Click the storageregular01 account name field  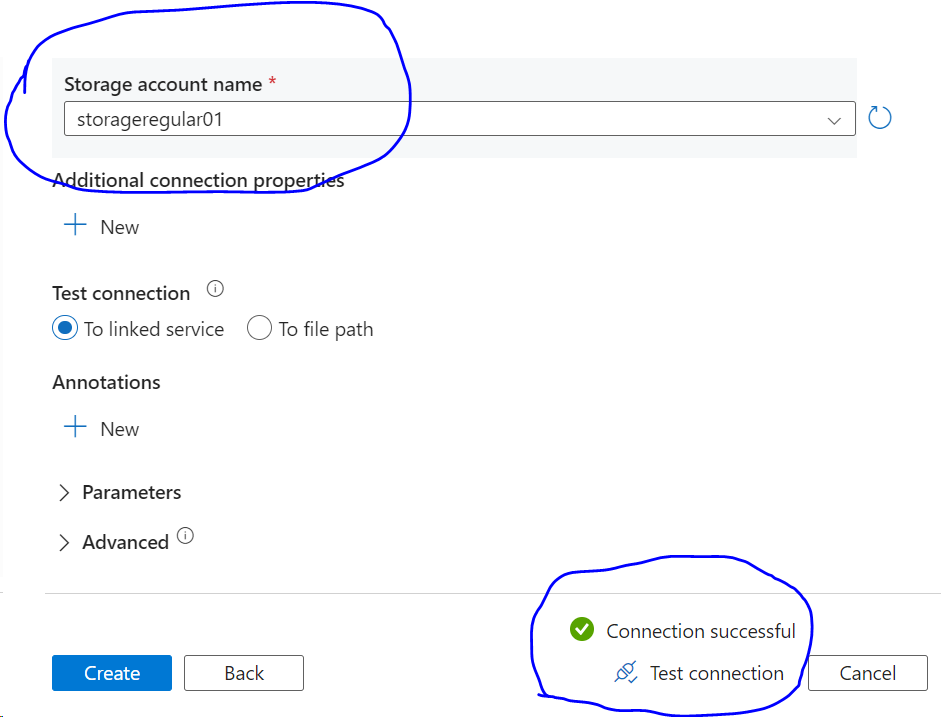pyautogui.click(x=440, y=119)
